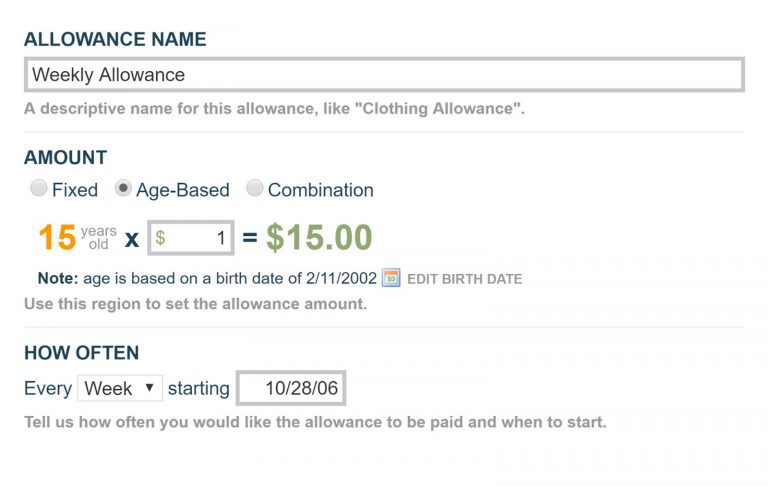Click the Fixed option label

[x=75, y=190]
